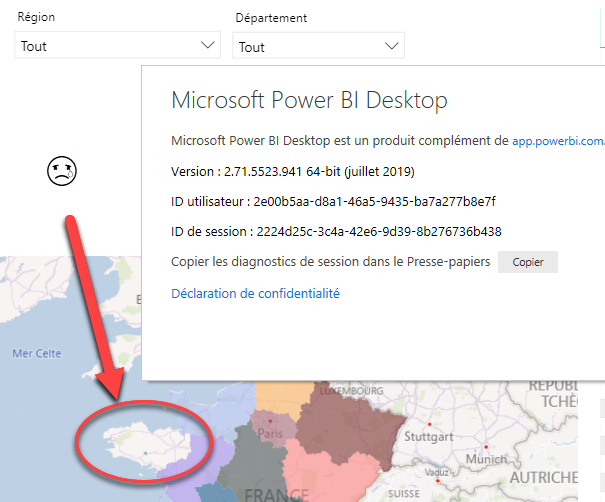The image size is (605, 502).
Task: Click the Département slicer label
Action: 271,18
